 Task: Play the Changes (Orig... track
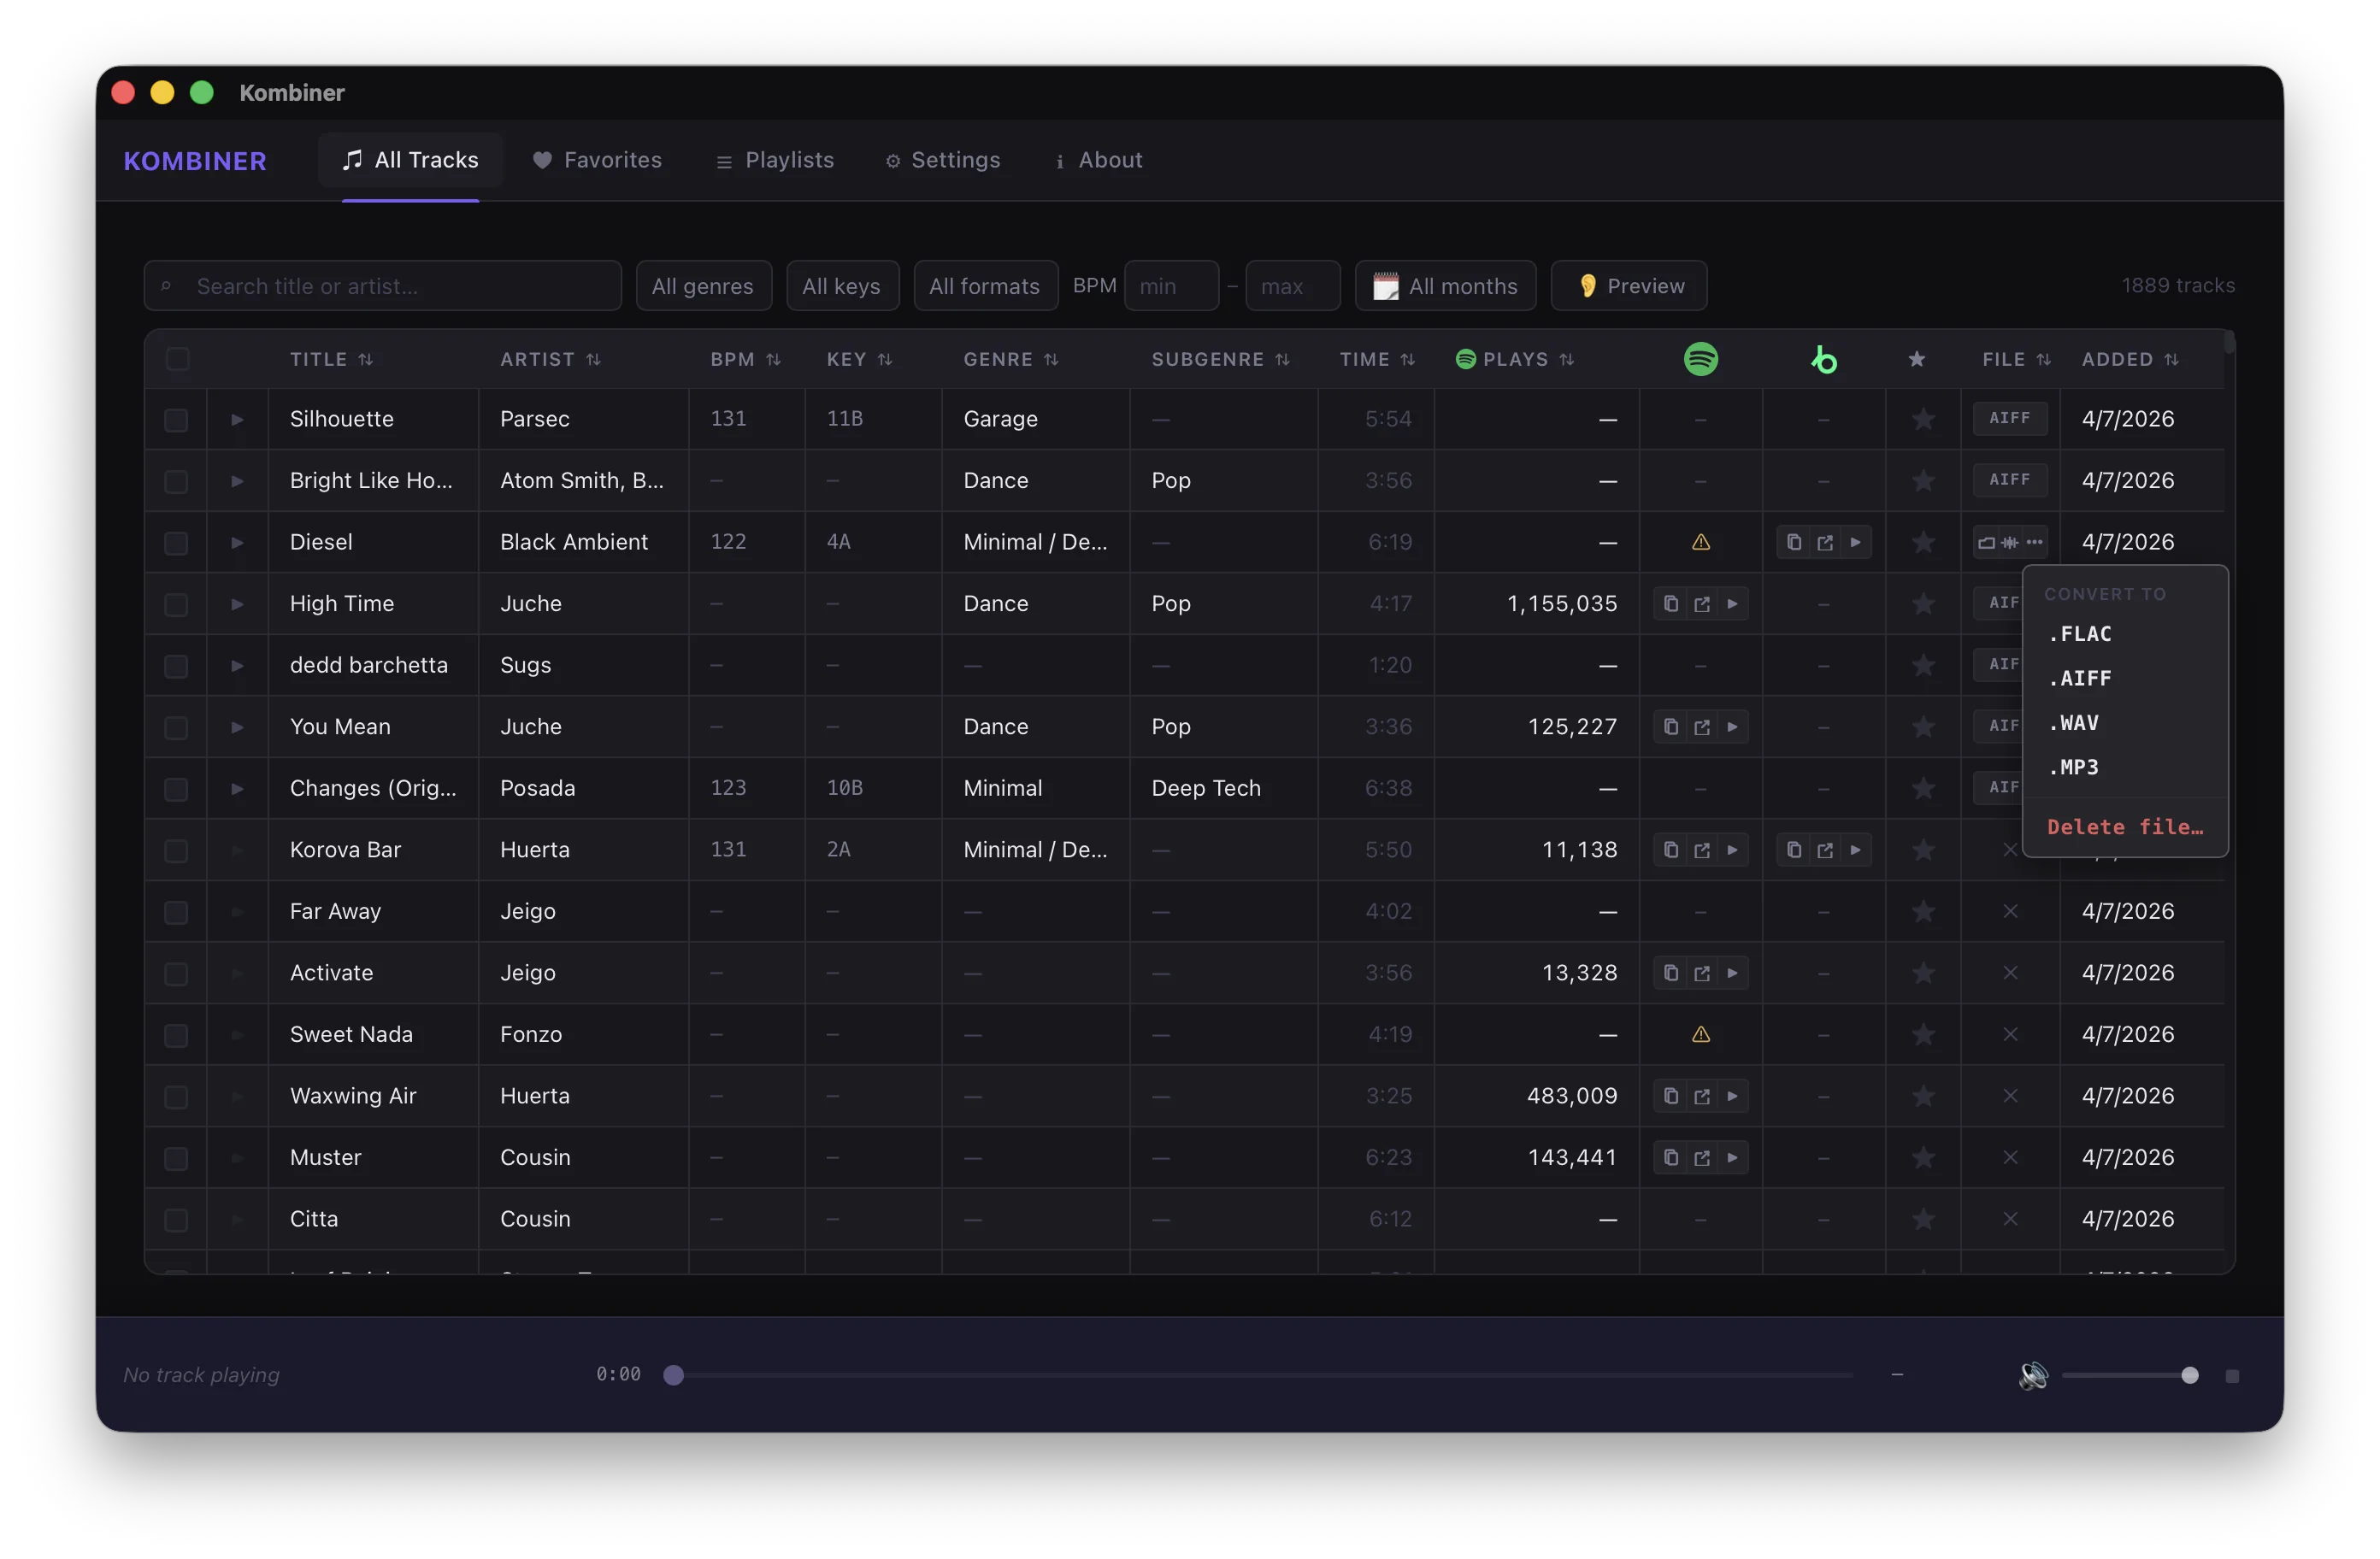tap(237, 788)
